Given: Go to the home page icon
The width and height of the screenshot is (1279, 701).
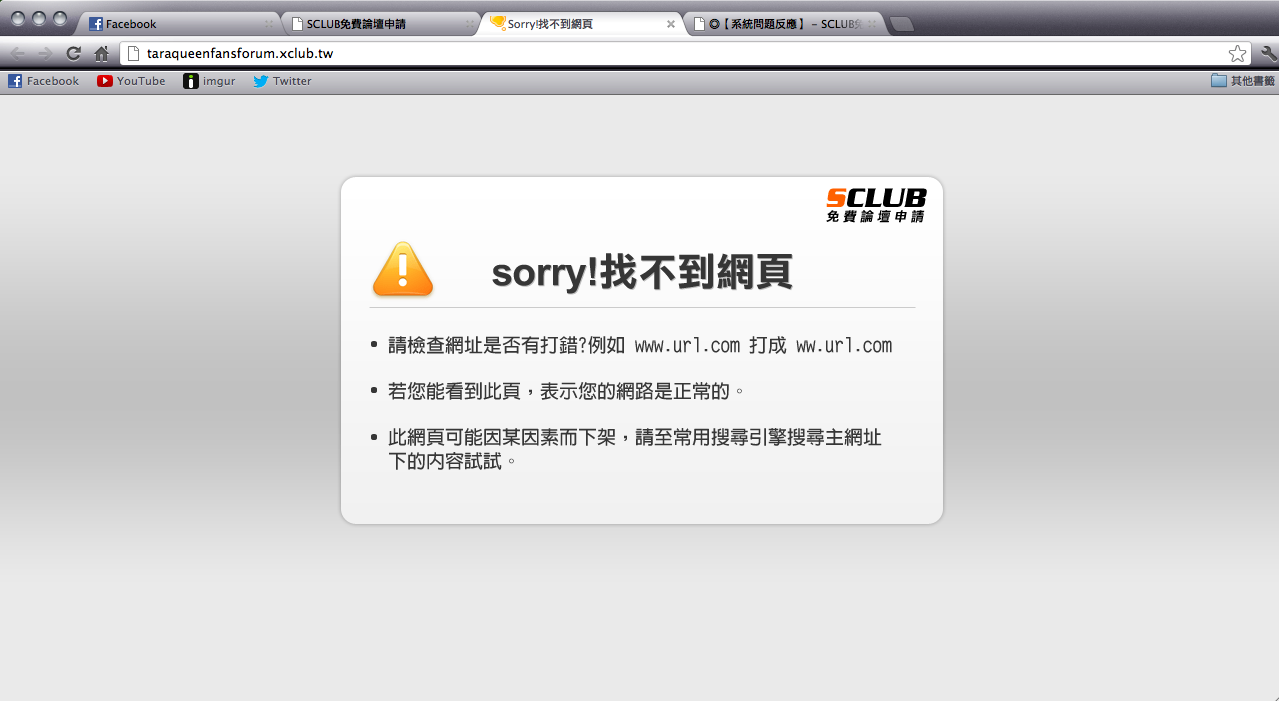Looking at the screenshot, I should coord(101,53).
